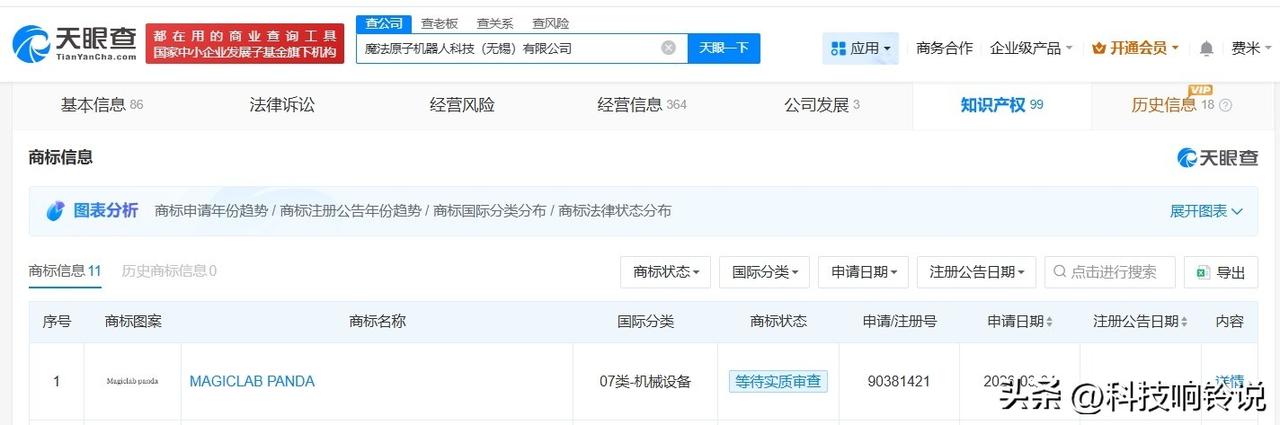Click the 国际分类 column header
The height and width of the screenshot is (425, 1280).
(x=645, y=321)
